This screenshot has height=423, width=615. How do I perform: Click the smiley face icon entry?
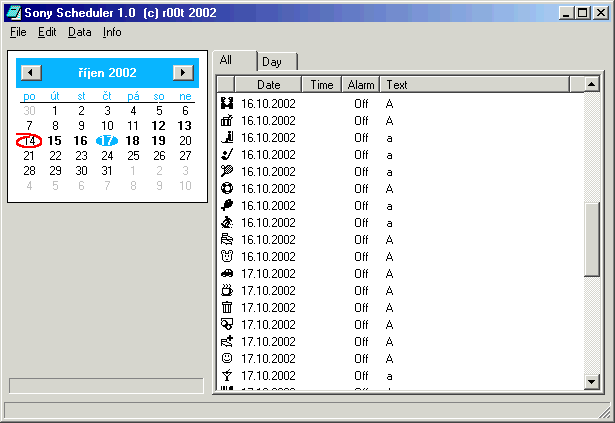pos(227,359)
